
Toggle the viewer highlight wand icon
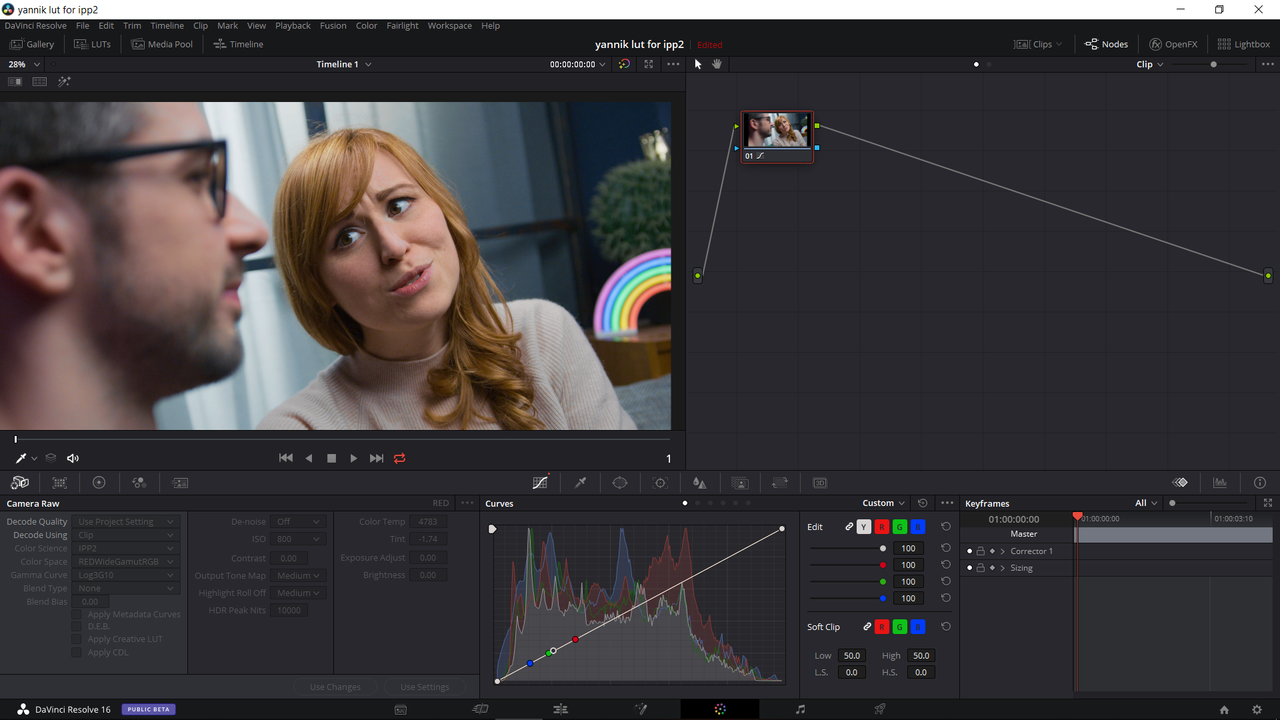[x=65, y=82]
